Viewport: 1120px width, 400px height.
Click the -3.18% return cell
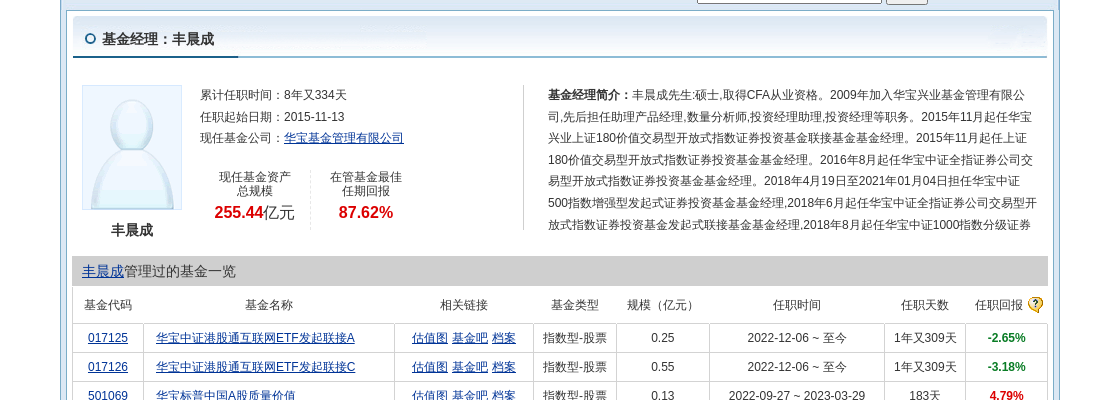pos(1006,367)
